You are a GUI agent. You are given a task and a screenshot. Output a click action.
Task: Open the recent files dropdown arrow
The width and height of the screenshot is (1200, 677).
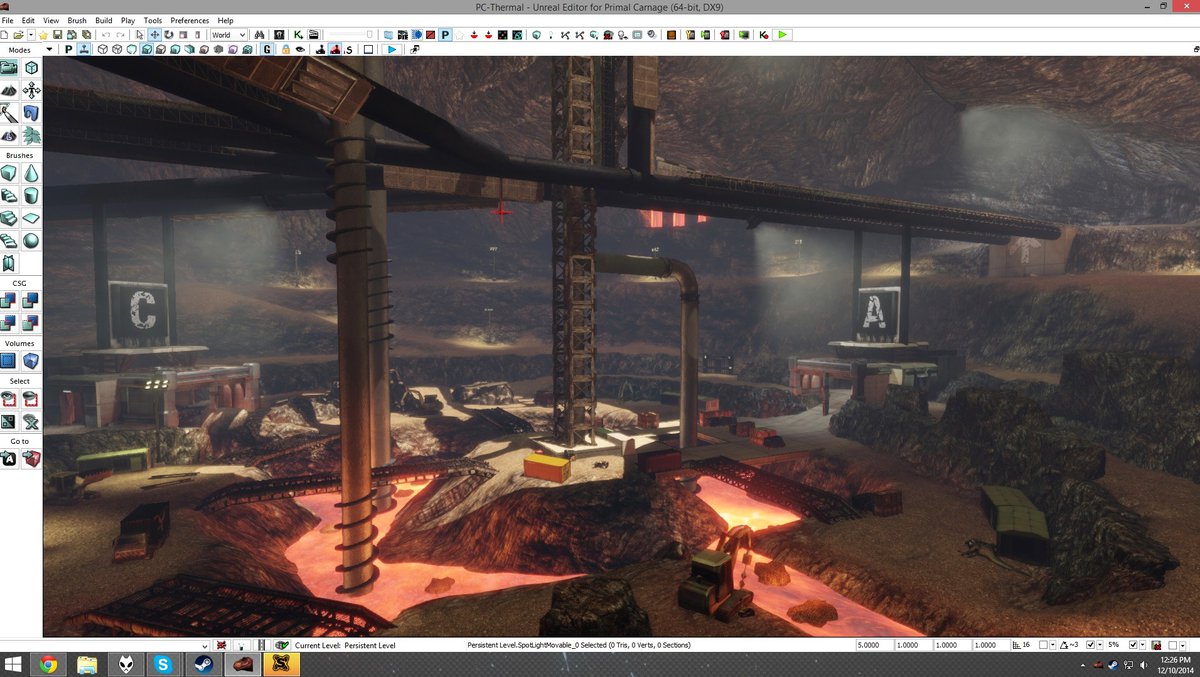(31, 35)
